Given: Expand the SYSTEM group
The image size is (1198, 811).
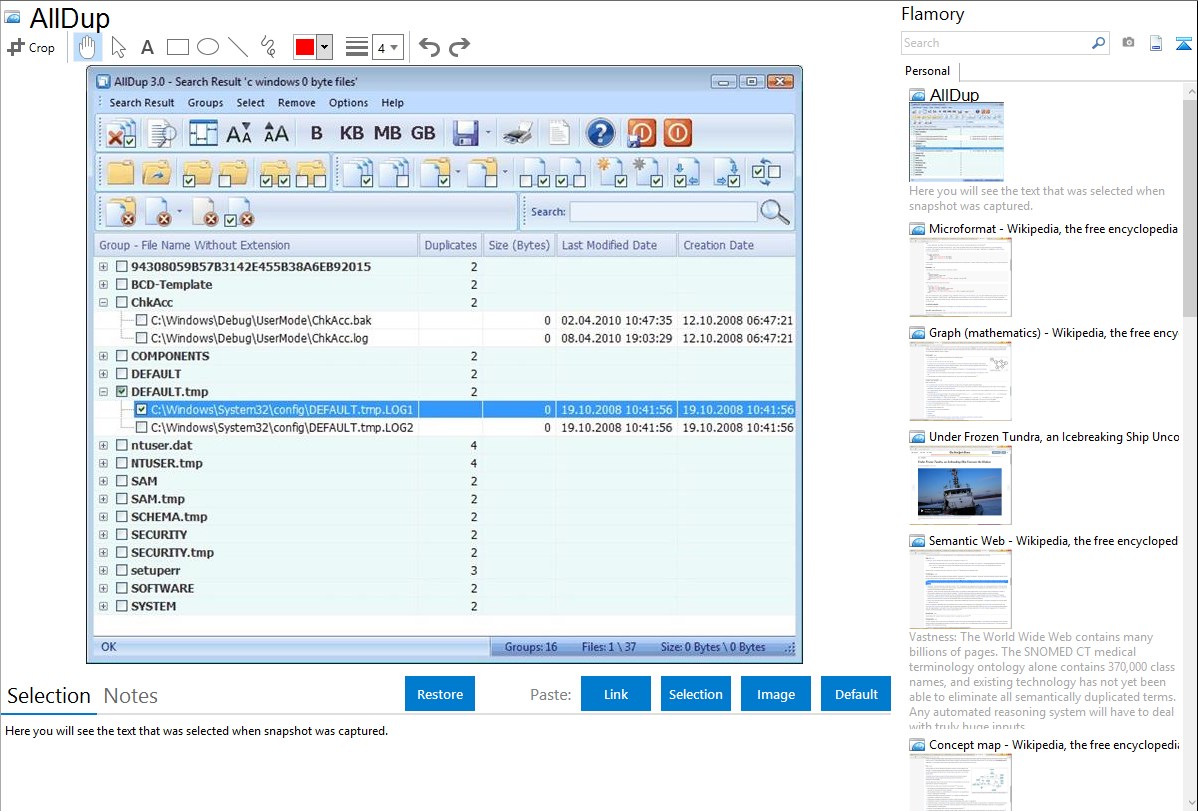Looking at the screenshot, I should 103,607.
